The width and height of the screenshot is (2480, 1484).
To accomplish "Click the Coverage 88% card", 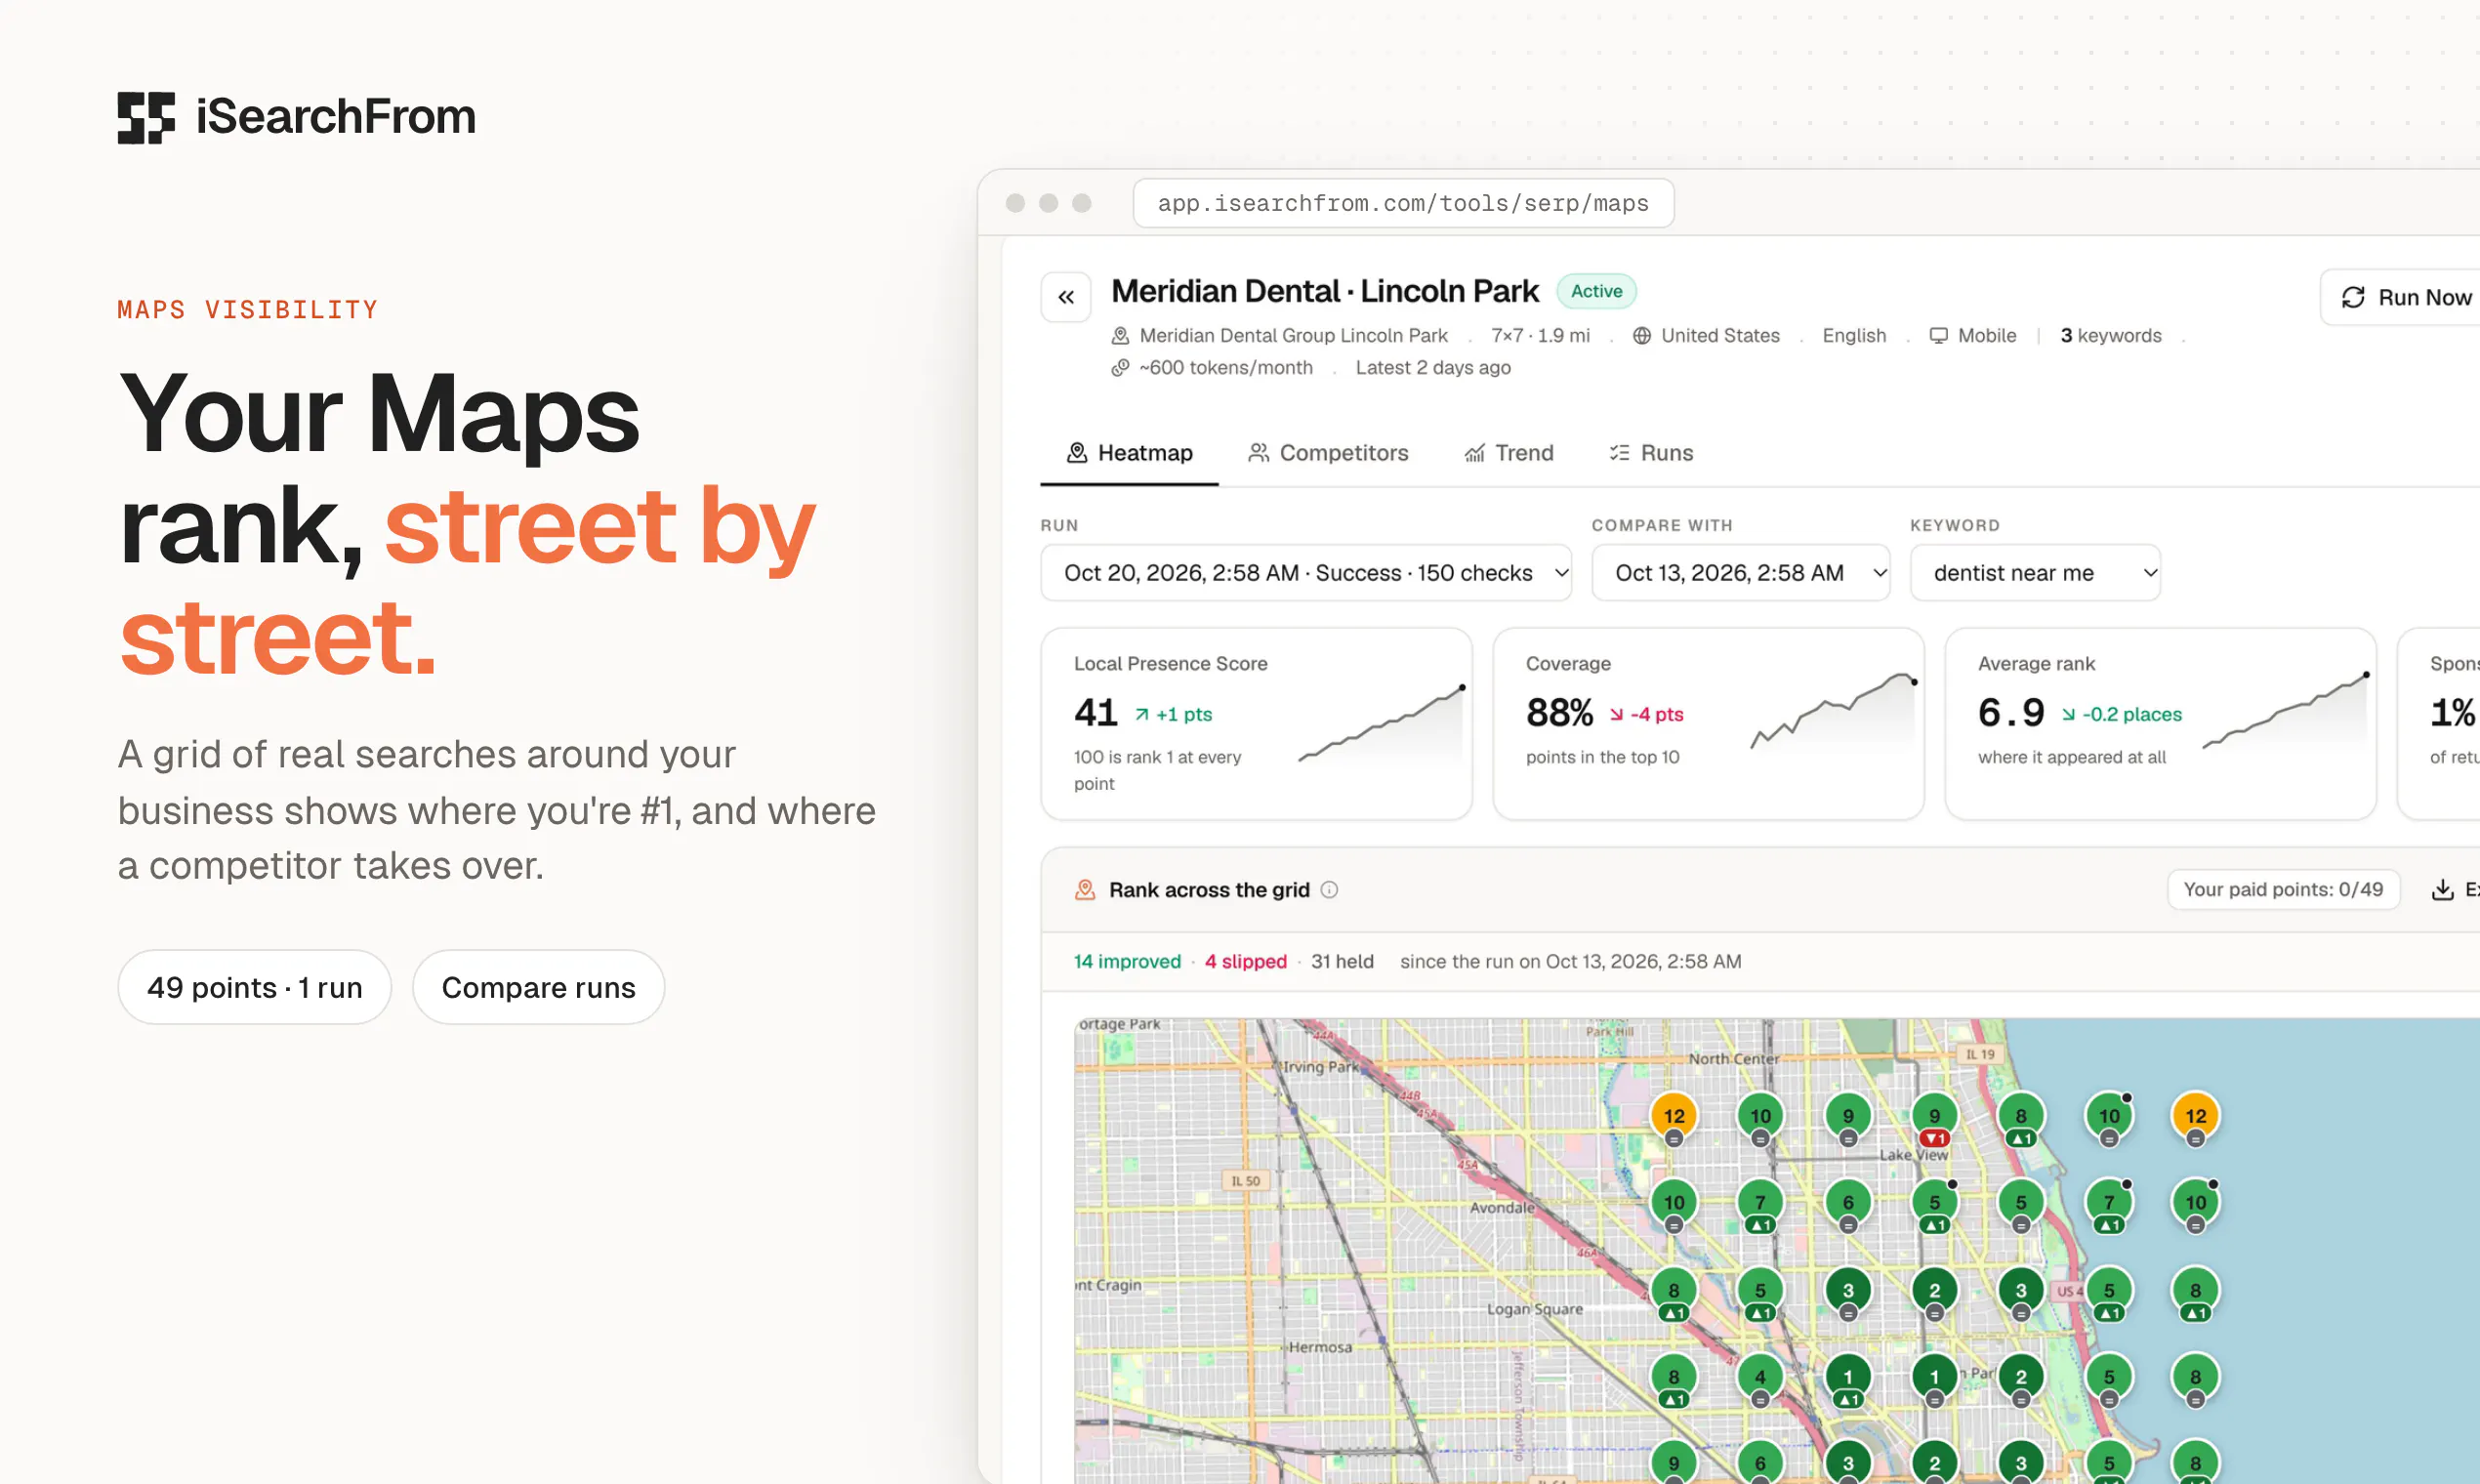I will (x=1708, y=724).
